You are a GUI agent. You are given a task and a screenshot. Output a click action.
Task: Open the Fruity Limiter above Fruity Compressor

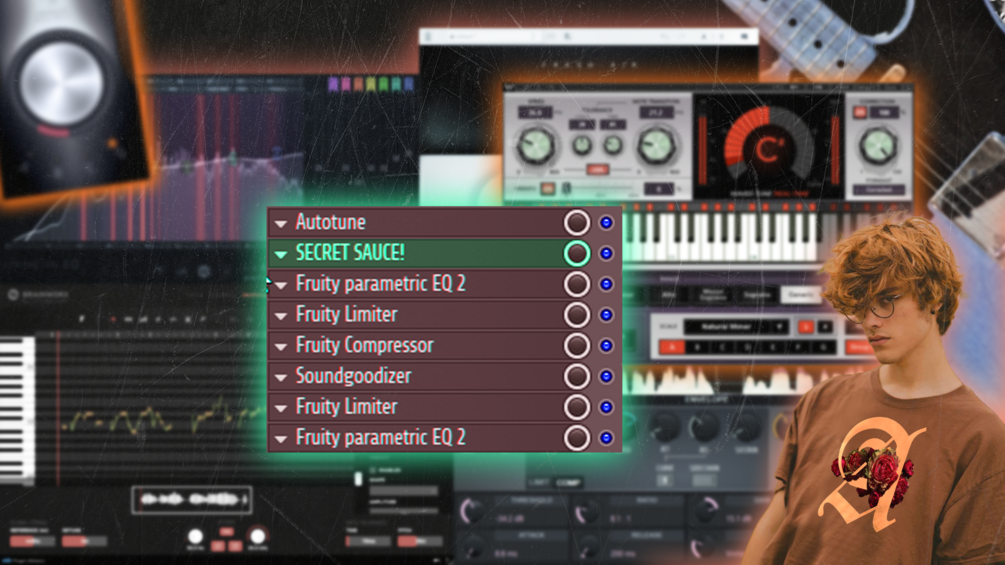point(347,315)
